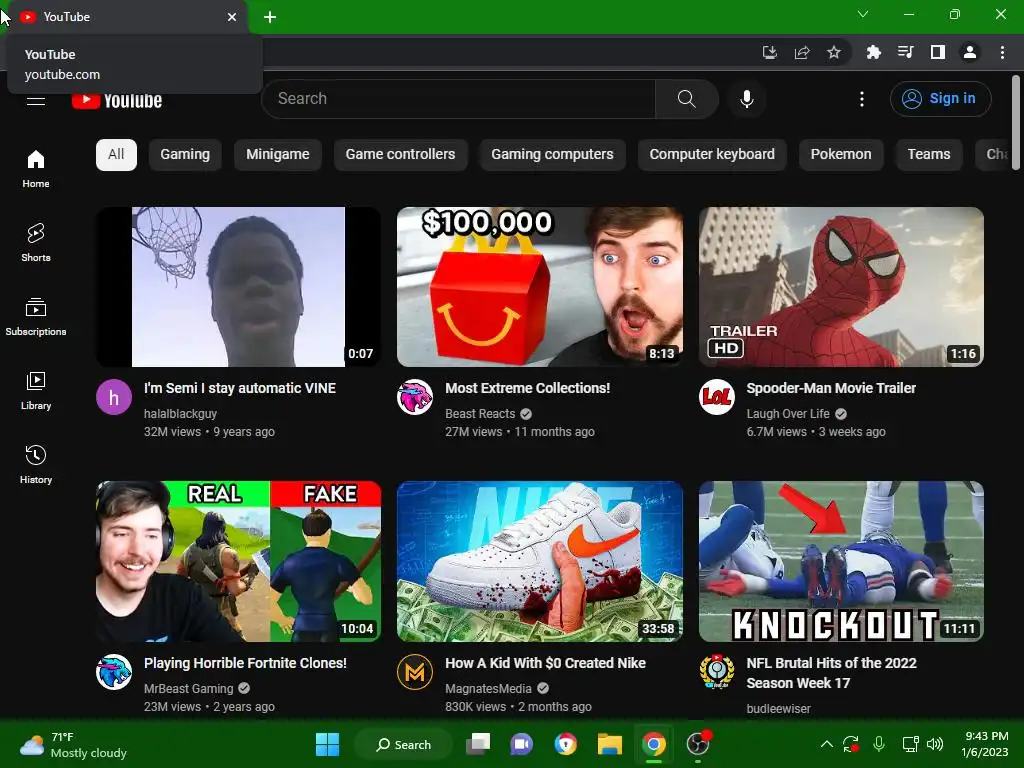1024x768 pixels.
Task: Select the Gaming computers chip
Action: coord(552,155)
